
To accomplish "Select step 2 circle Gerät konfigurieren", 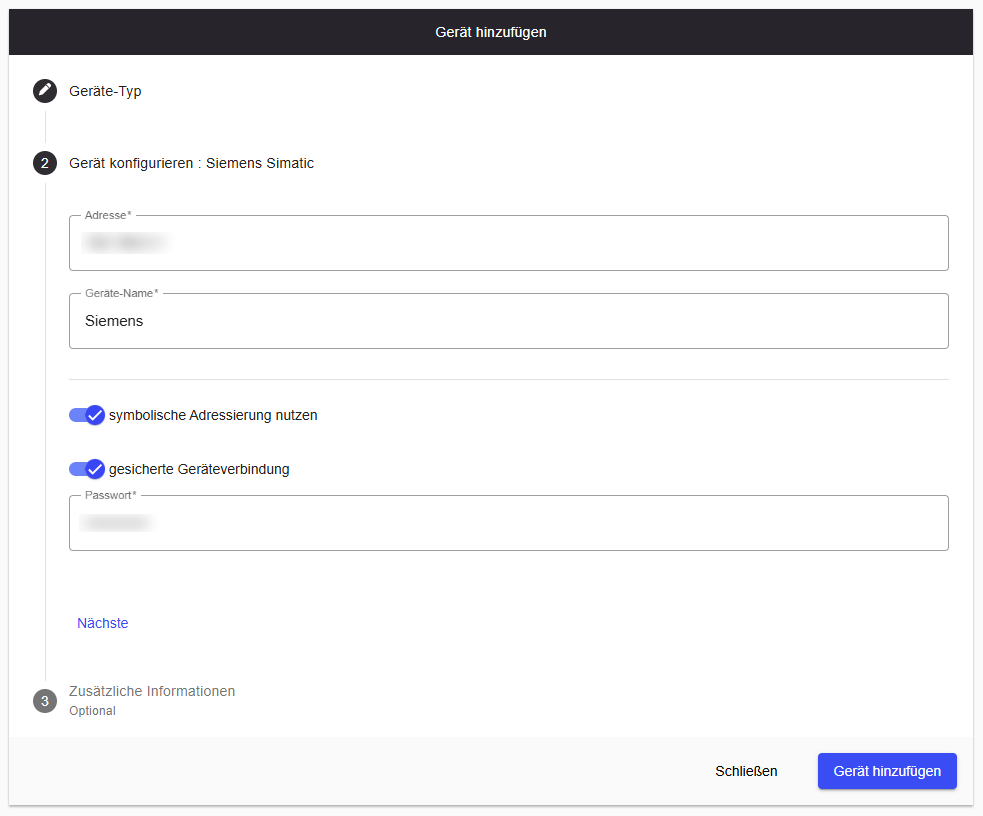I will [45, 163].
